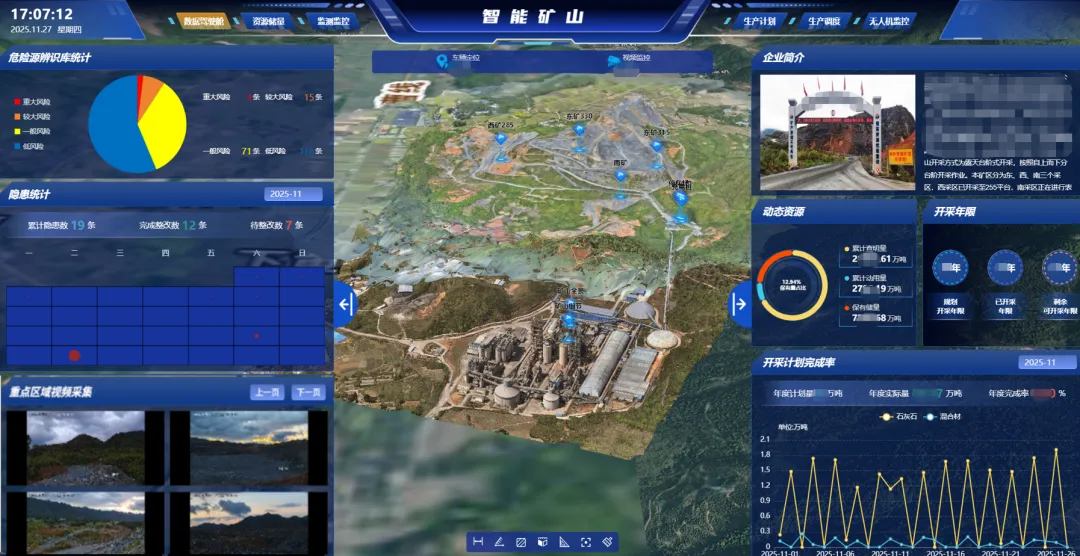Image resolution: width=1080 pixels, height=556 pixels.
Task: Click the 南矿 map marker
Action: coord(621,177)
